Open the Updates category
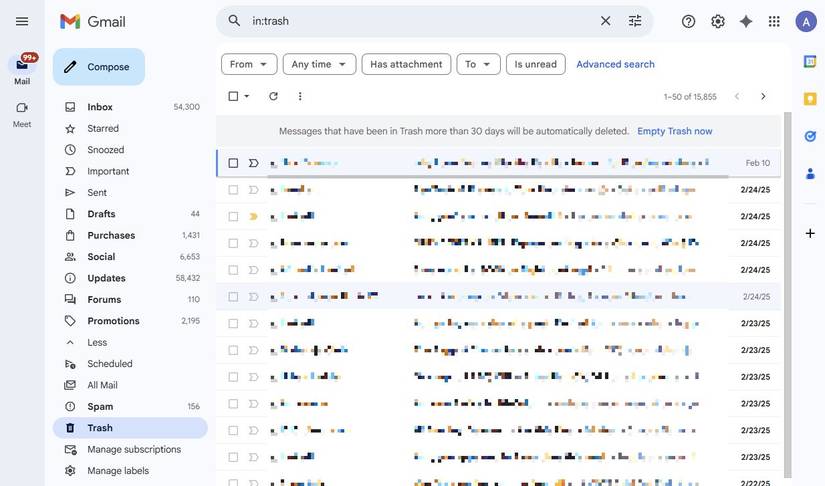 130,278
